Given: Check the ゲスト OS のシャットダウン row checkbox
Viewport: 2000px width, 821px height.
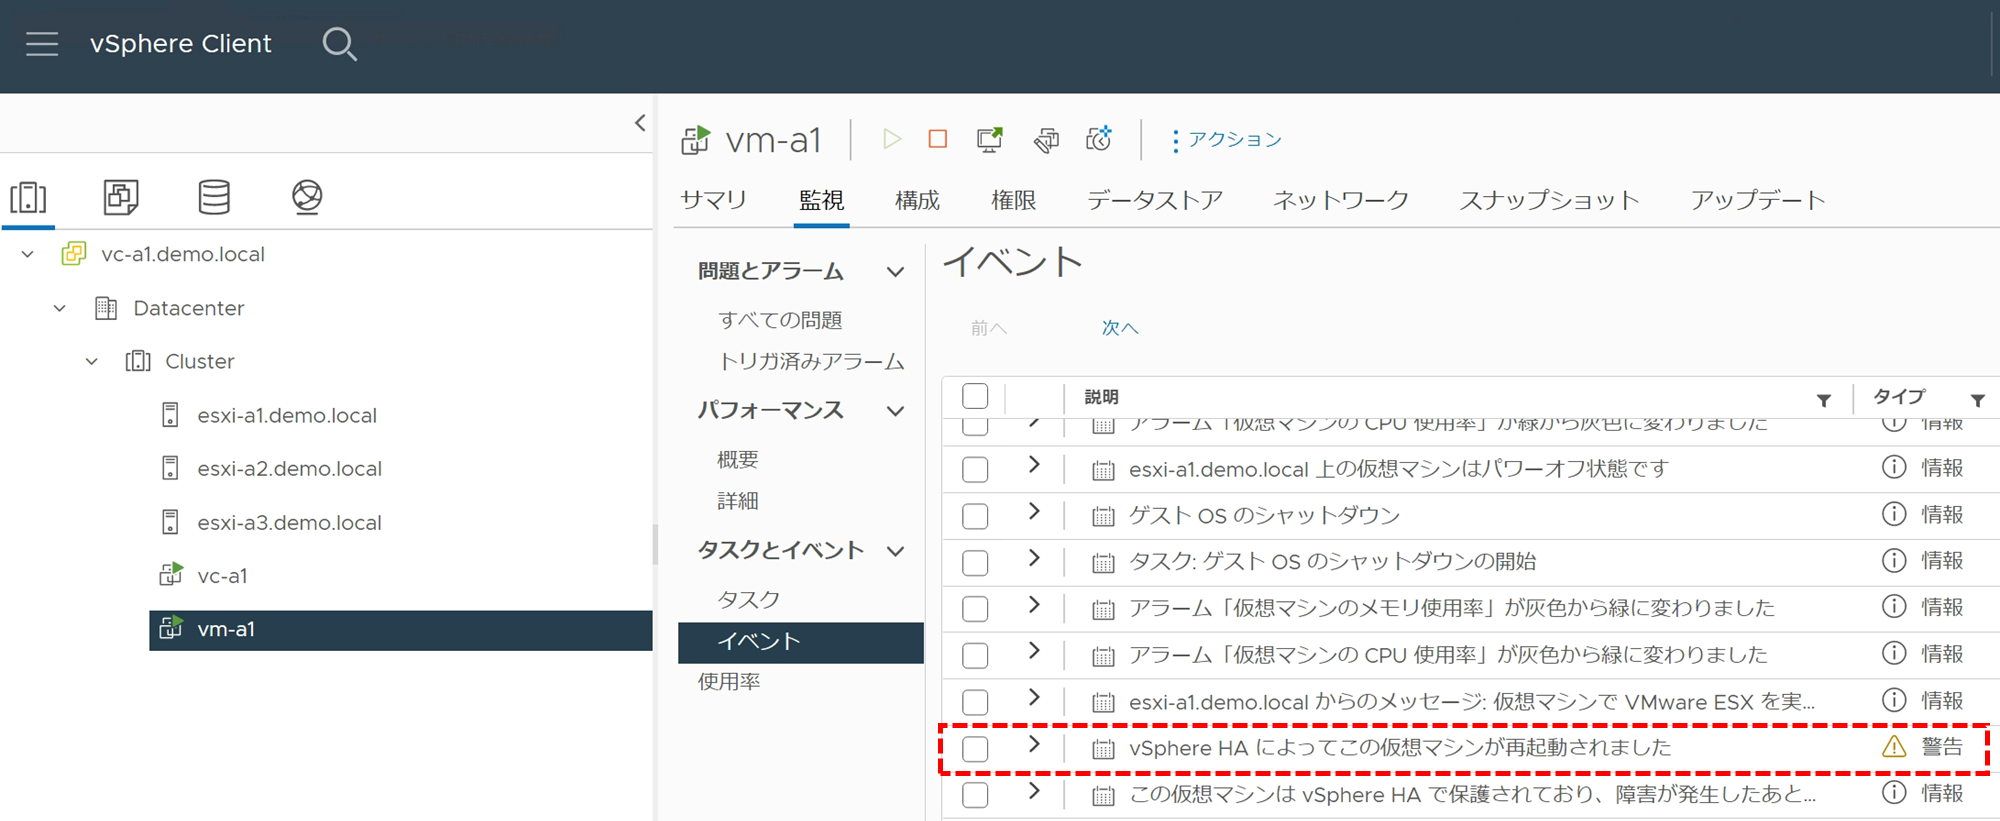Looking at the screenshot, I should 975,516.
